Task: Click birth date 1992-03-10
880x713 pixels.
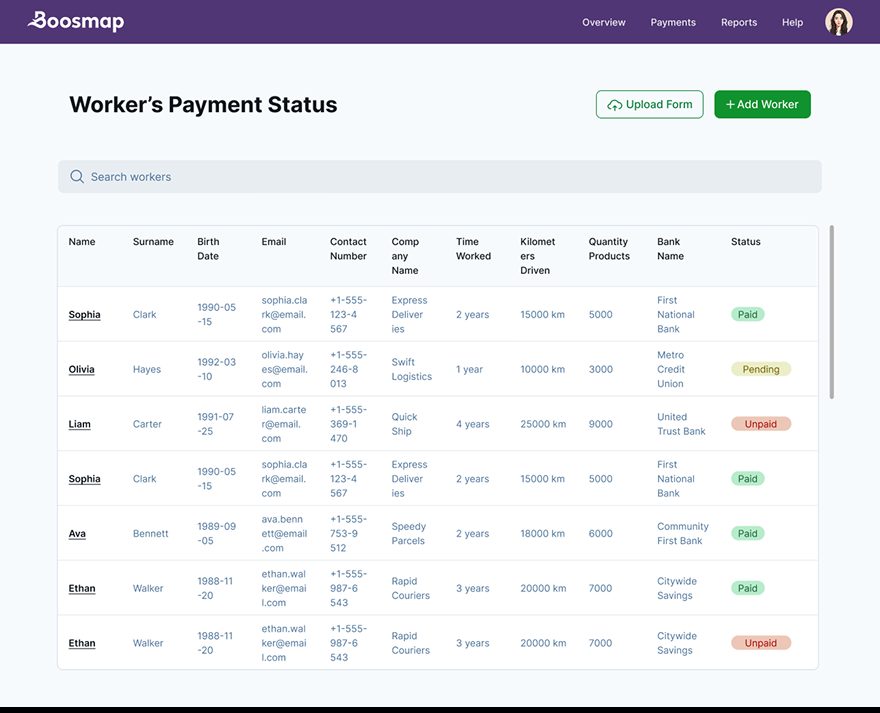Action: coord(217,369)
